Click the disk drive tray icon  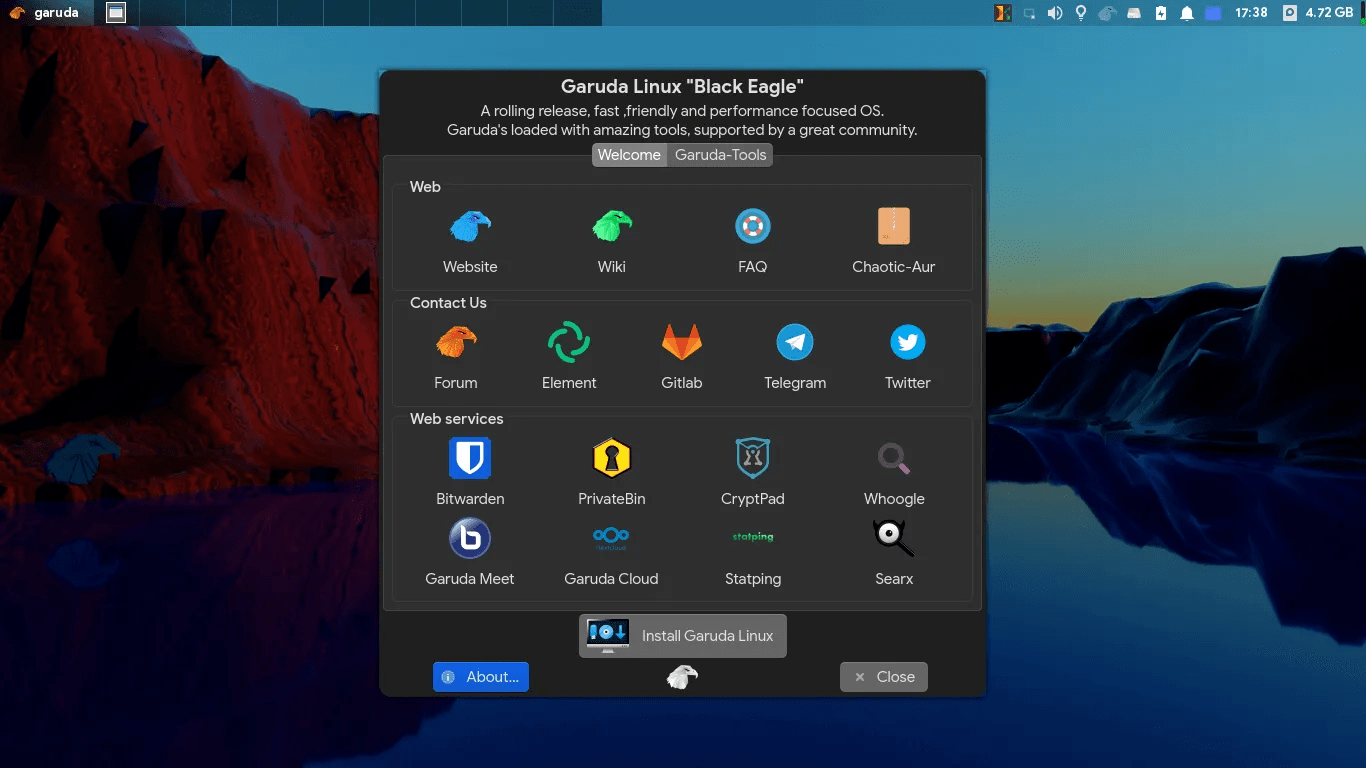point(1134,13)
